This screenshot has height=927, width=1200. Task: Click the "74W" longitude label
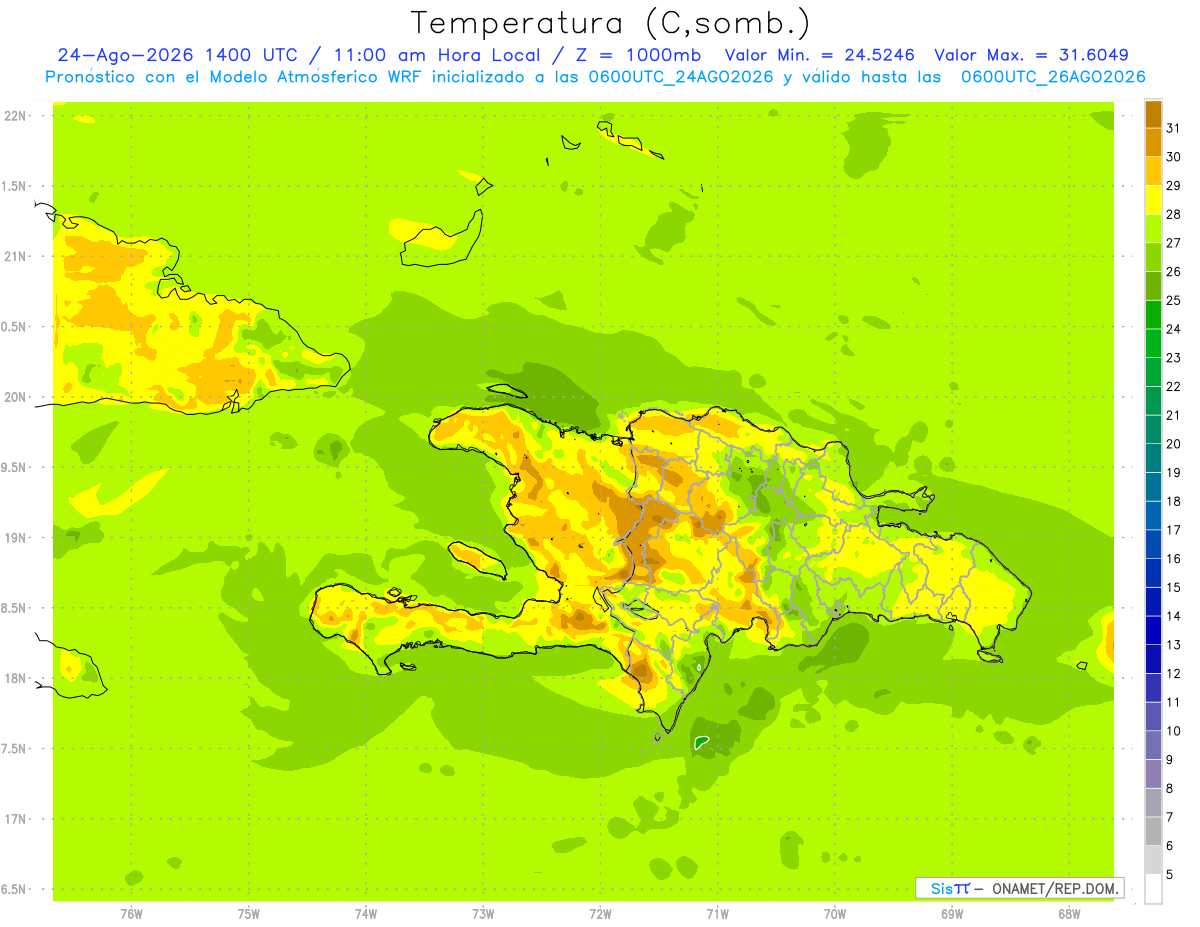pos(365,914)
